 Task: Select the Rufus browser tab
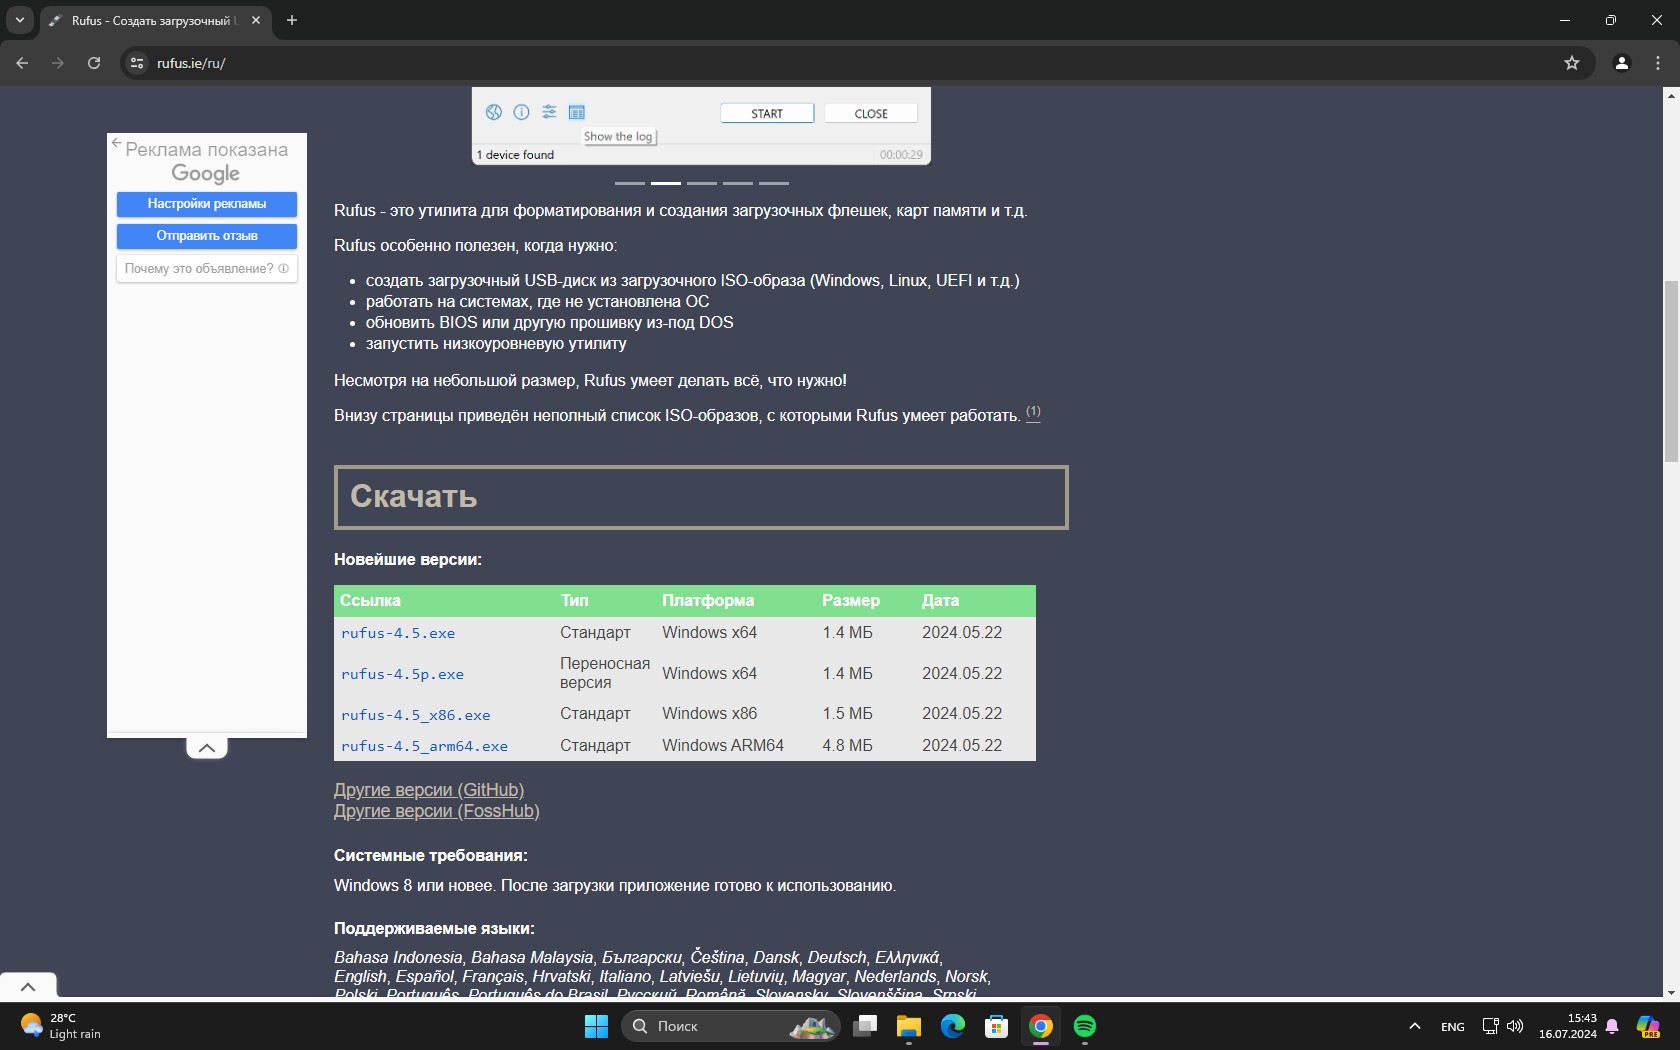tap(156, 20)
